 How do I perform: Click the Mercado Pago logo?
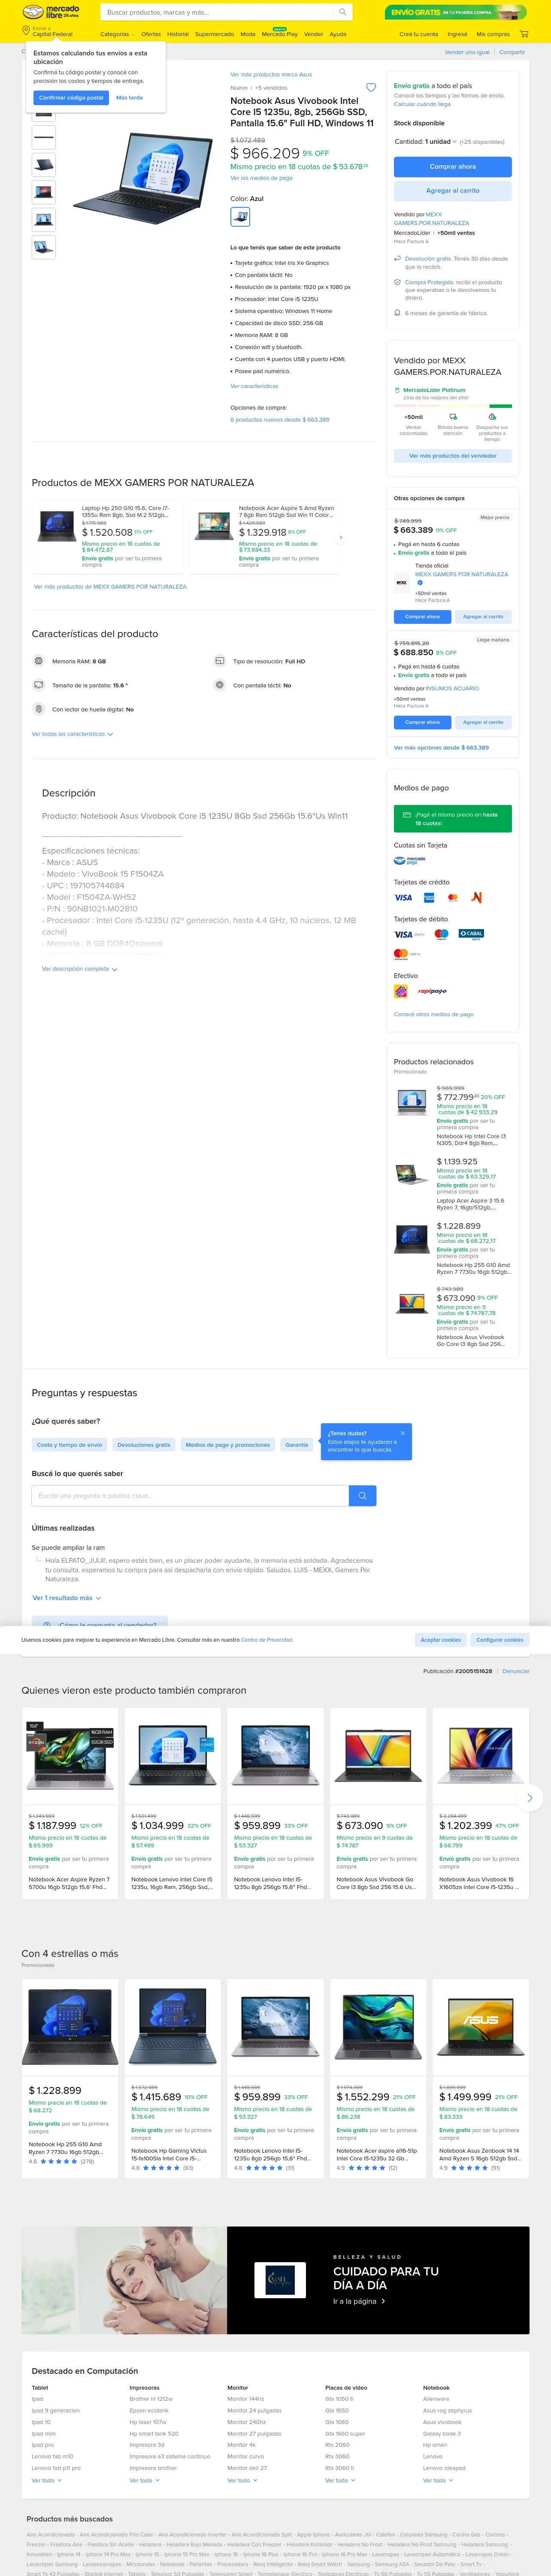(x=409, y=860)
